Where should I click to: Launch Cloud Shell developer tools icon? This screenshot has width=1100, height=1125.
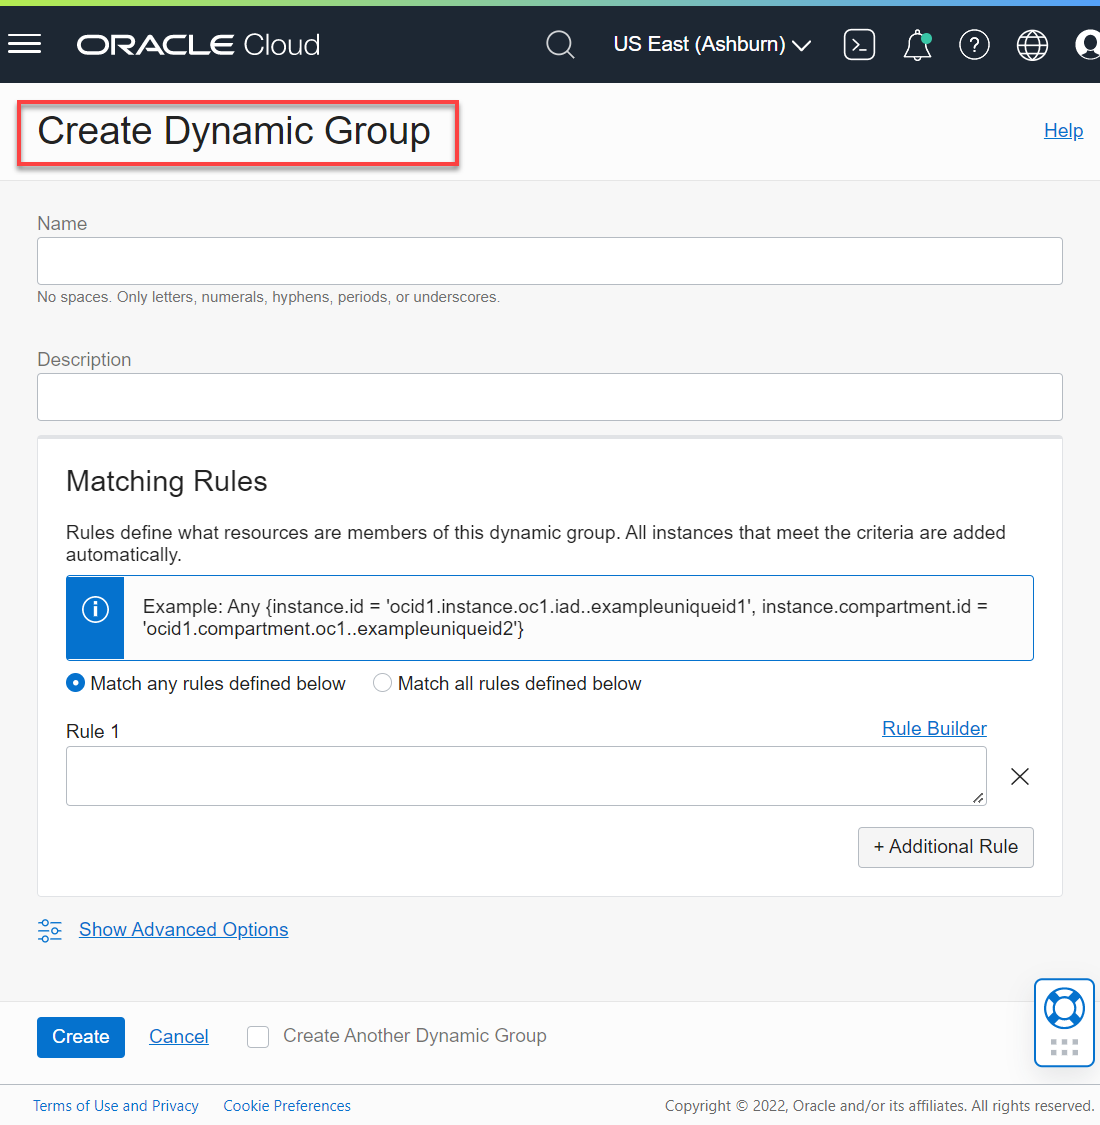[x=859, y=45]
